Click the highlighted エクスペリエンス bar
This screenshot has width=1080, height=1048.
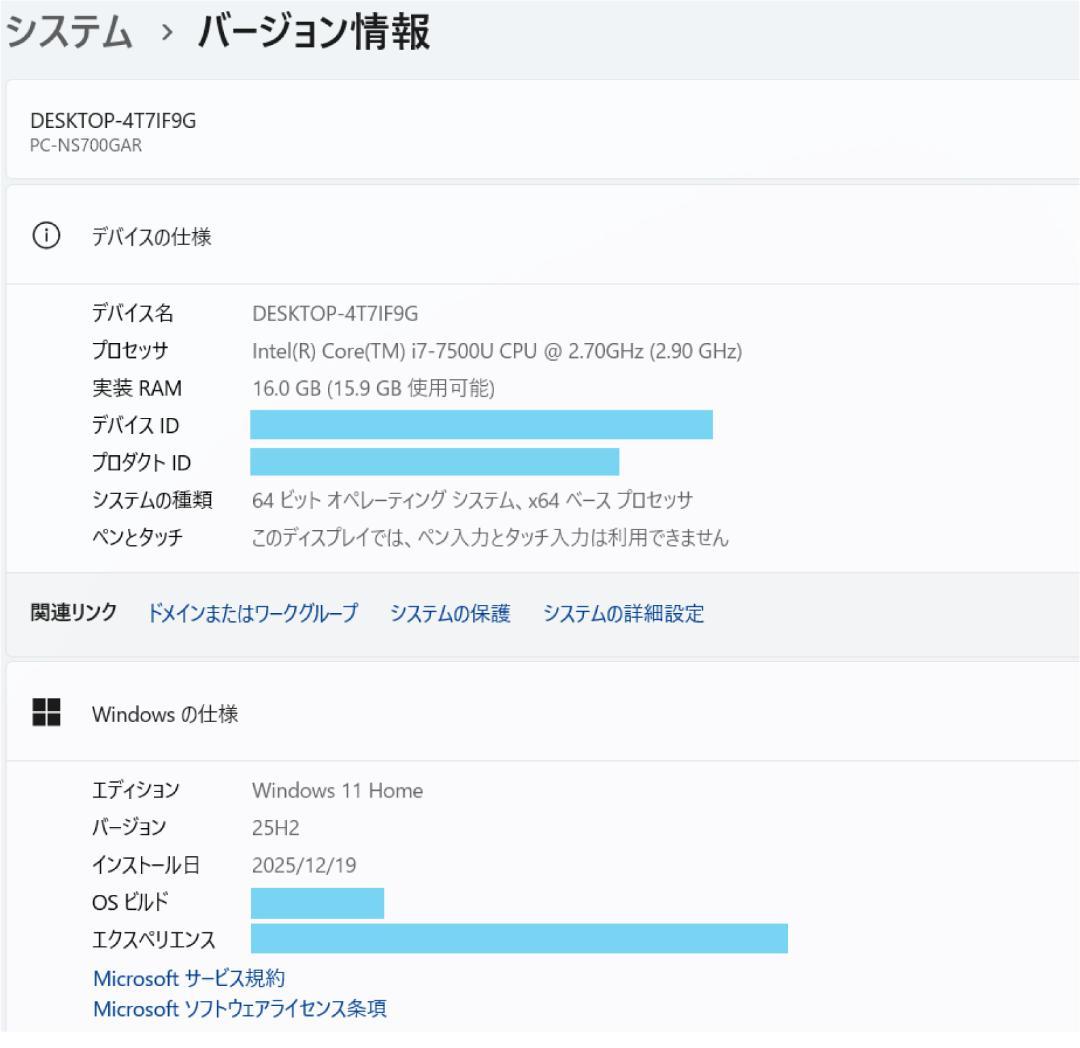coord(520,937)
